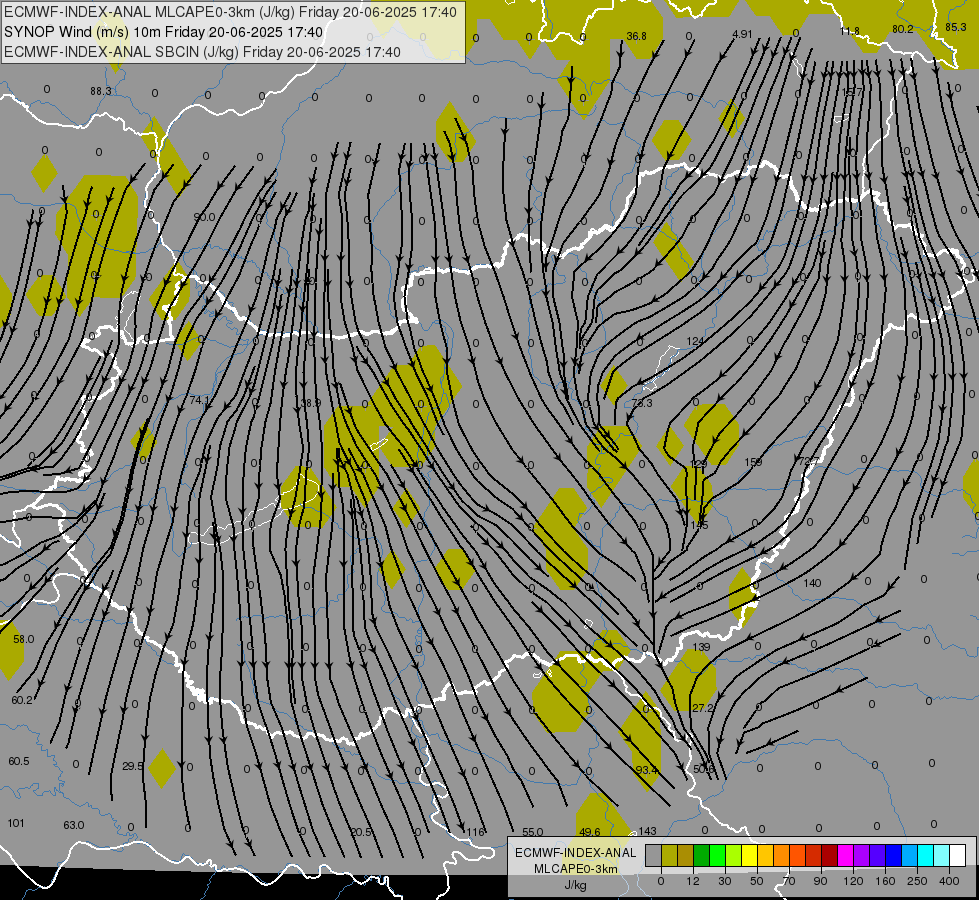Click the legend tick label 50
The height and width of the screenshot is (900, 979).
[757, 881]
